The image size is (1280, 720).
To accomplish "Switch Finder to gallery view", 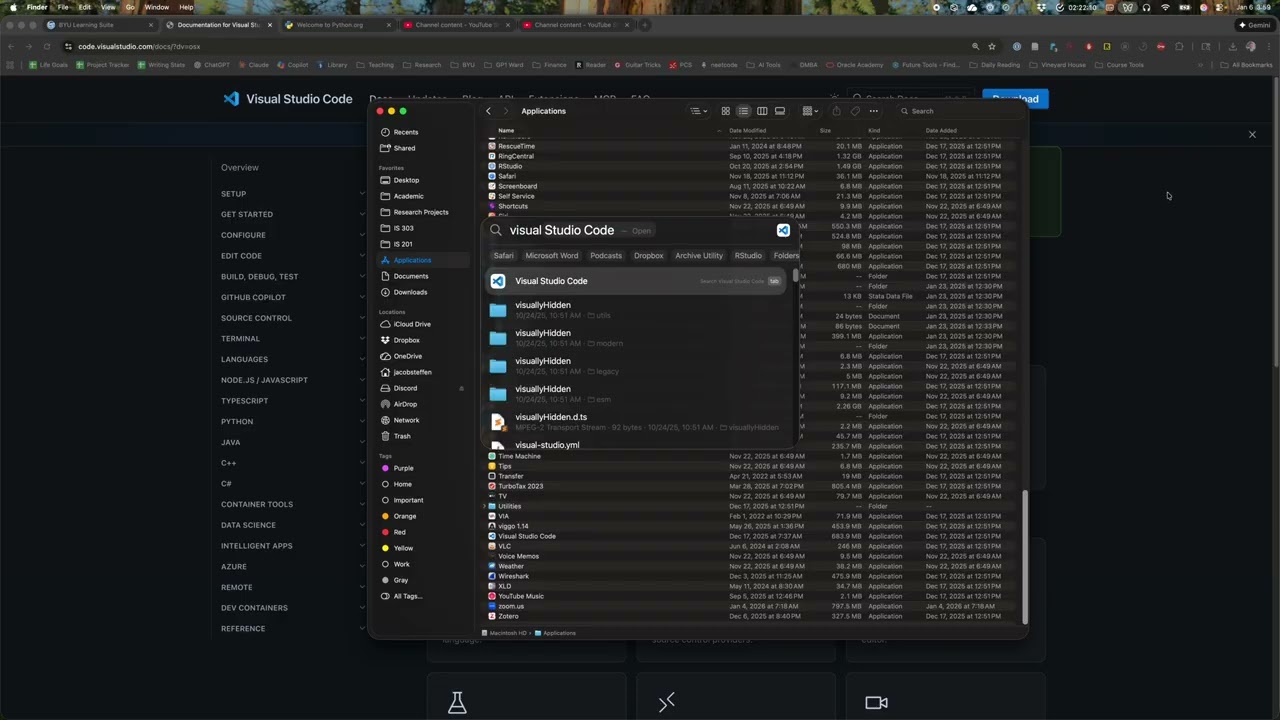I will 780,111.
